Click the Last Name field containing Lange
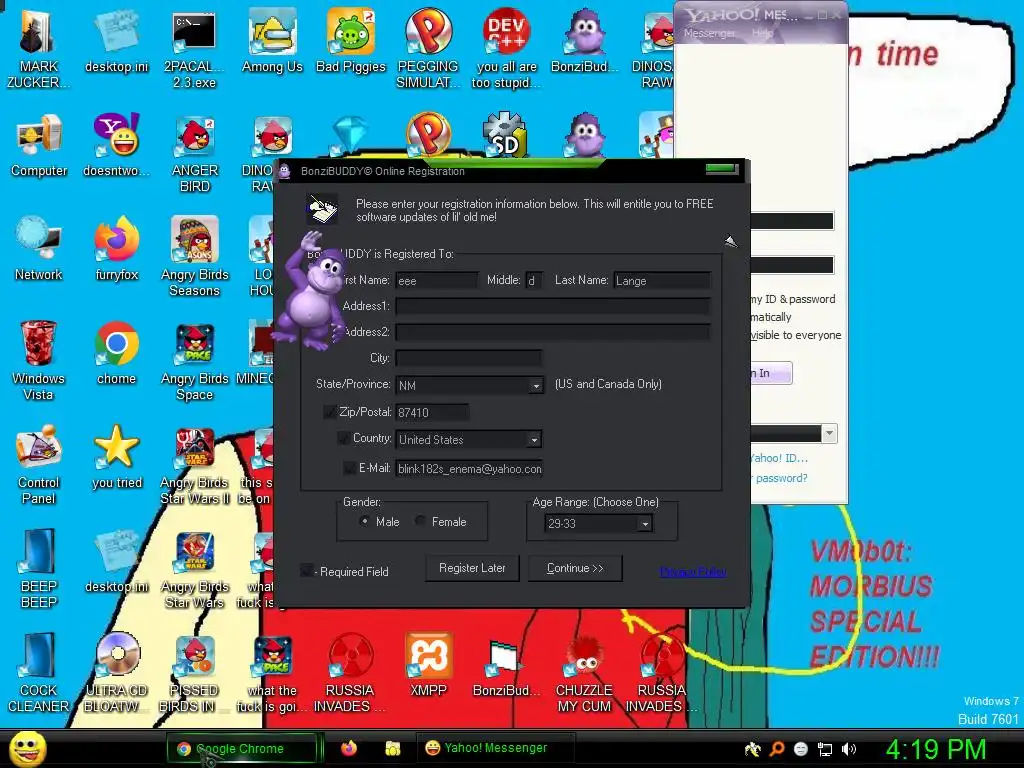The image size is (1024, 768). coord(662,281)
